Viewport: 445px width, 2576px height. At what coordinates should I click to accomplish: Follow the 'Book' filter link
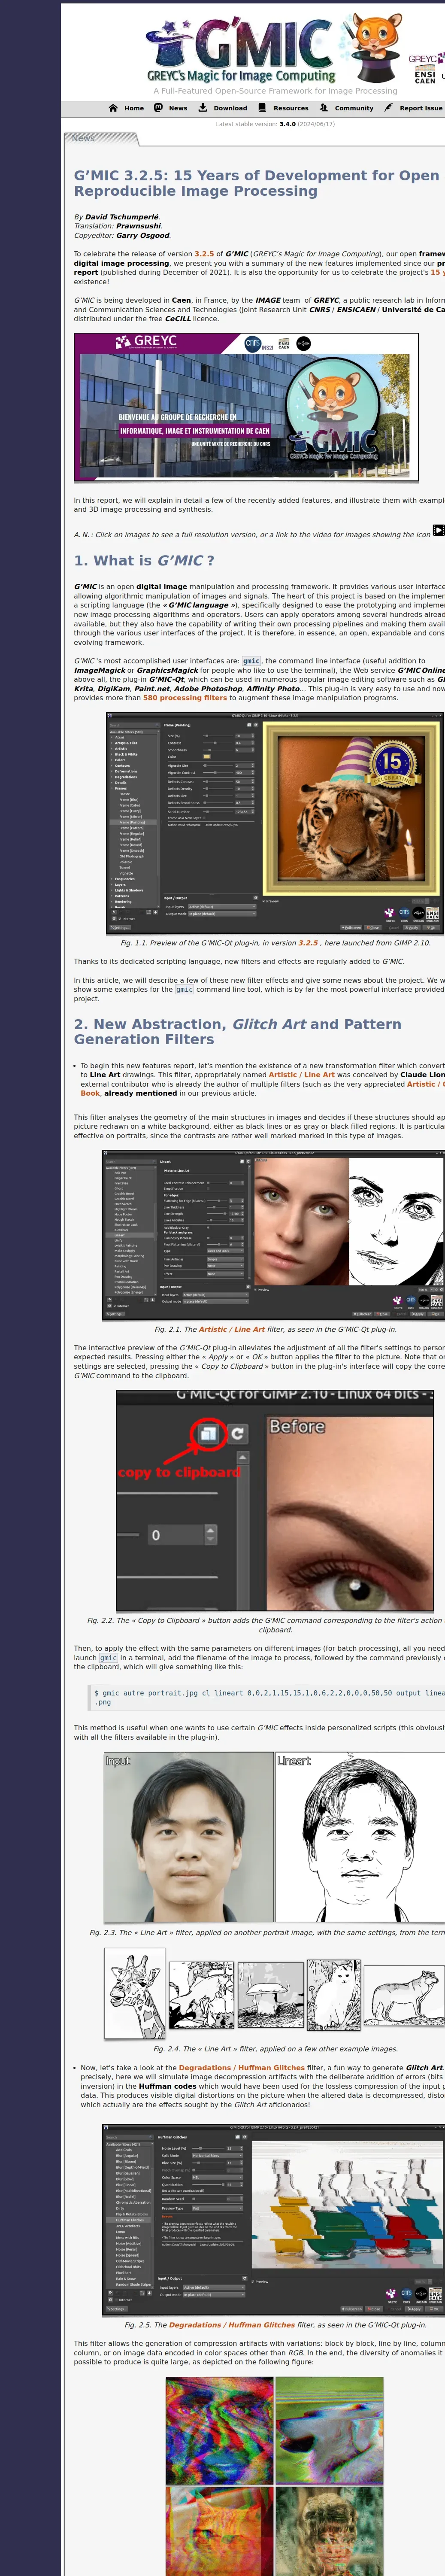90,1093
